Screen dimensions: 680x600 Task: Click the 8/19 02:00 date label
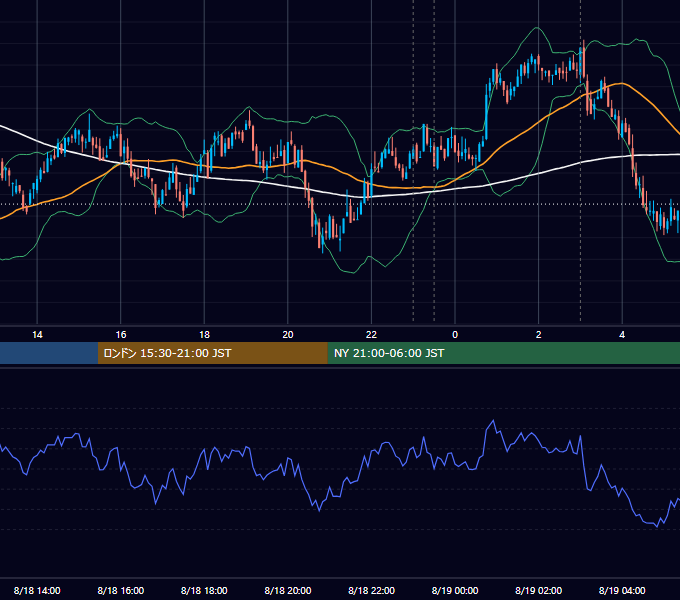pos(538,590)
